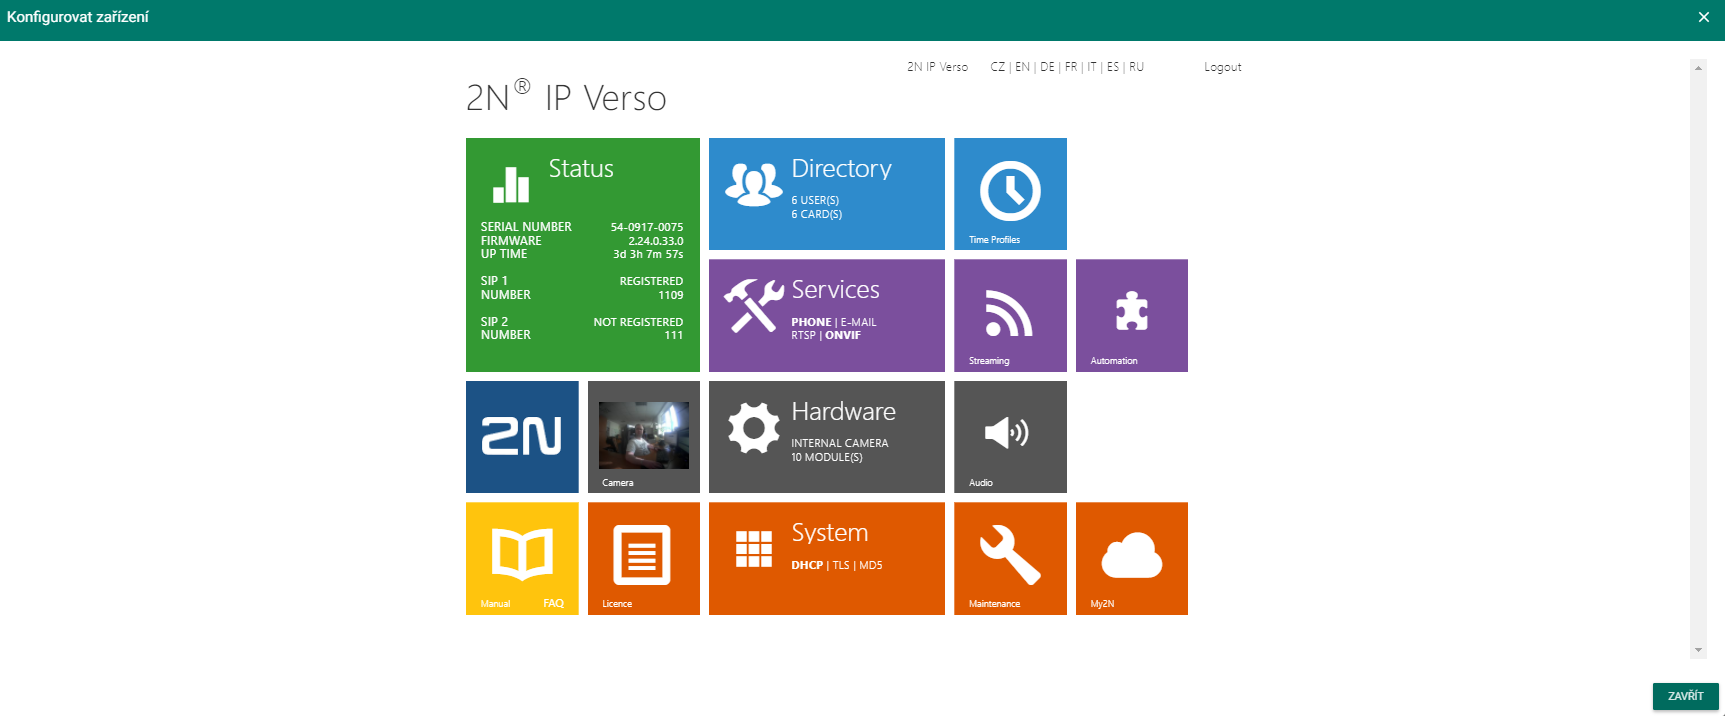Click the Status title text
Viewport: 1725px width, 716px height.
[x=581, y=168]
